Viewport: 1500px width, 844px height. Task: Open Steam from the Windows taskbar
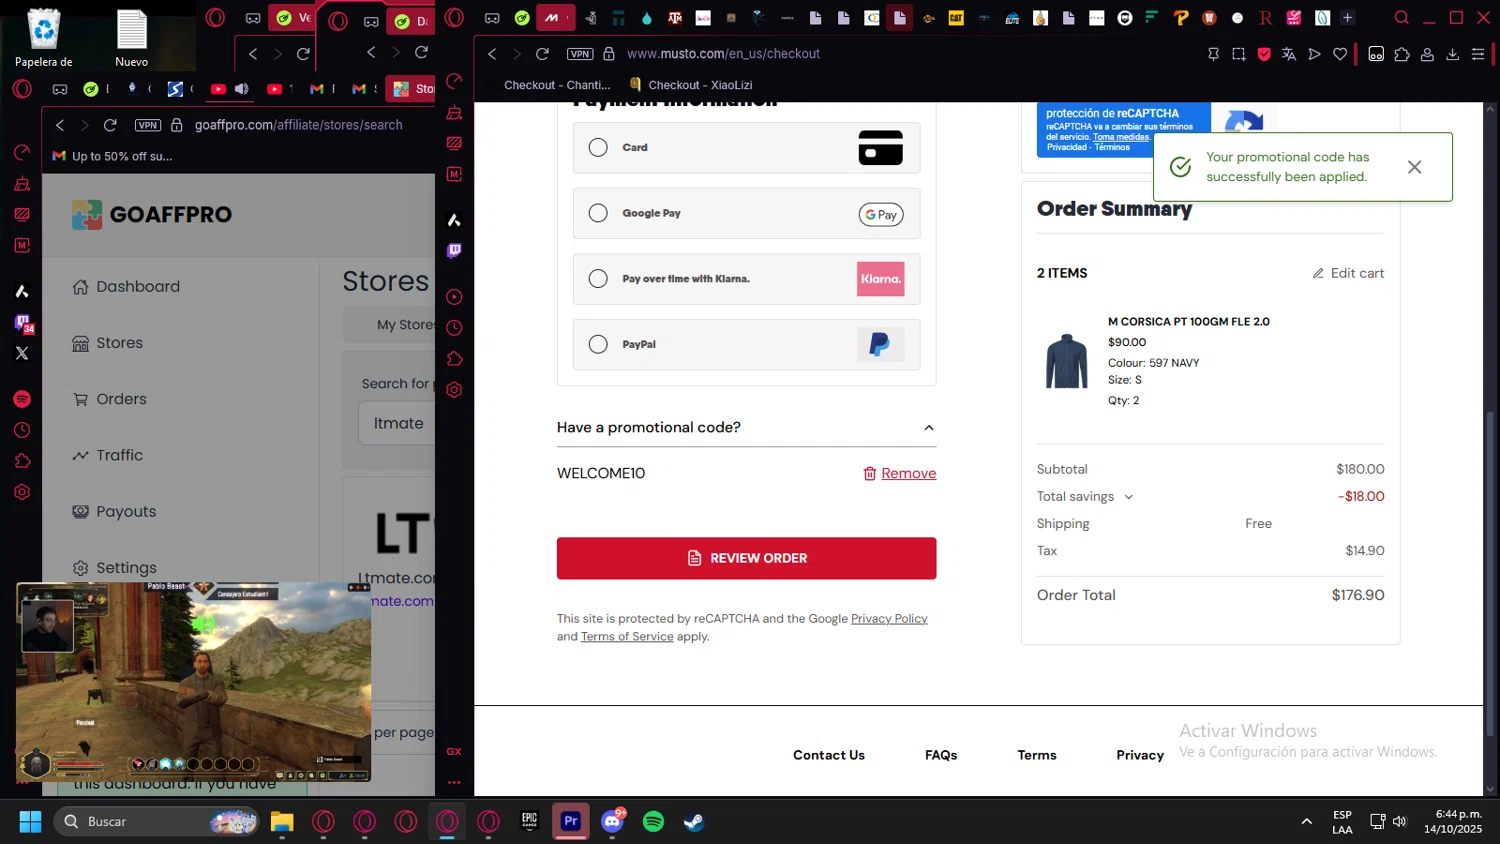694,822
